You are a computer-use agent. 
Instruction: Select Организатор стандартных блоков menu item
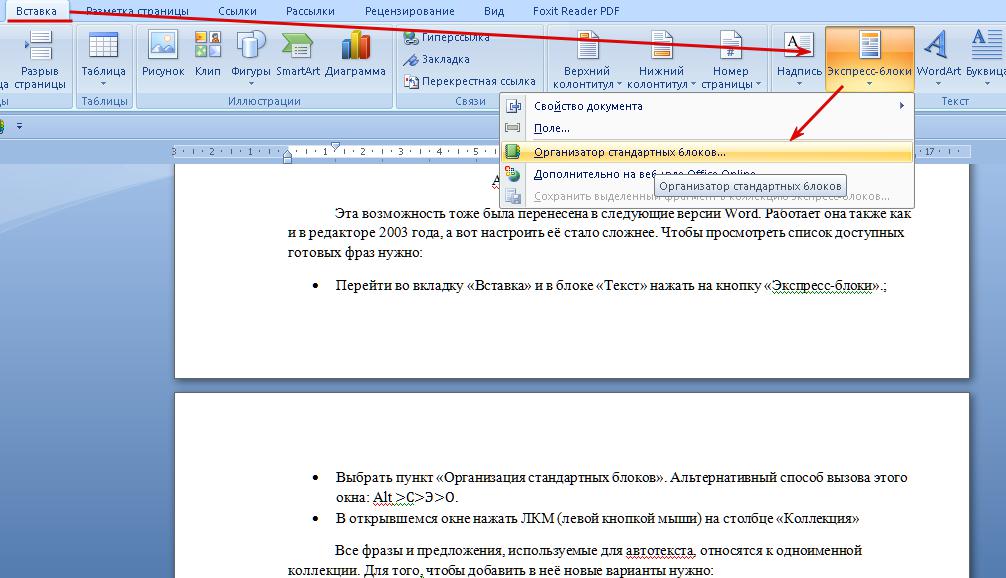(x=630, y=152)
